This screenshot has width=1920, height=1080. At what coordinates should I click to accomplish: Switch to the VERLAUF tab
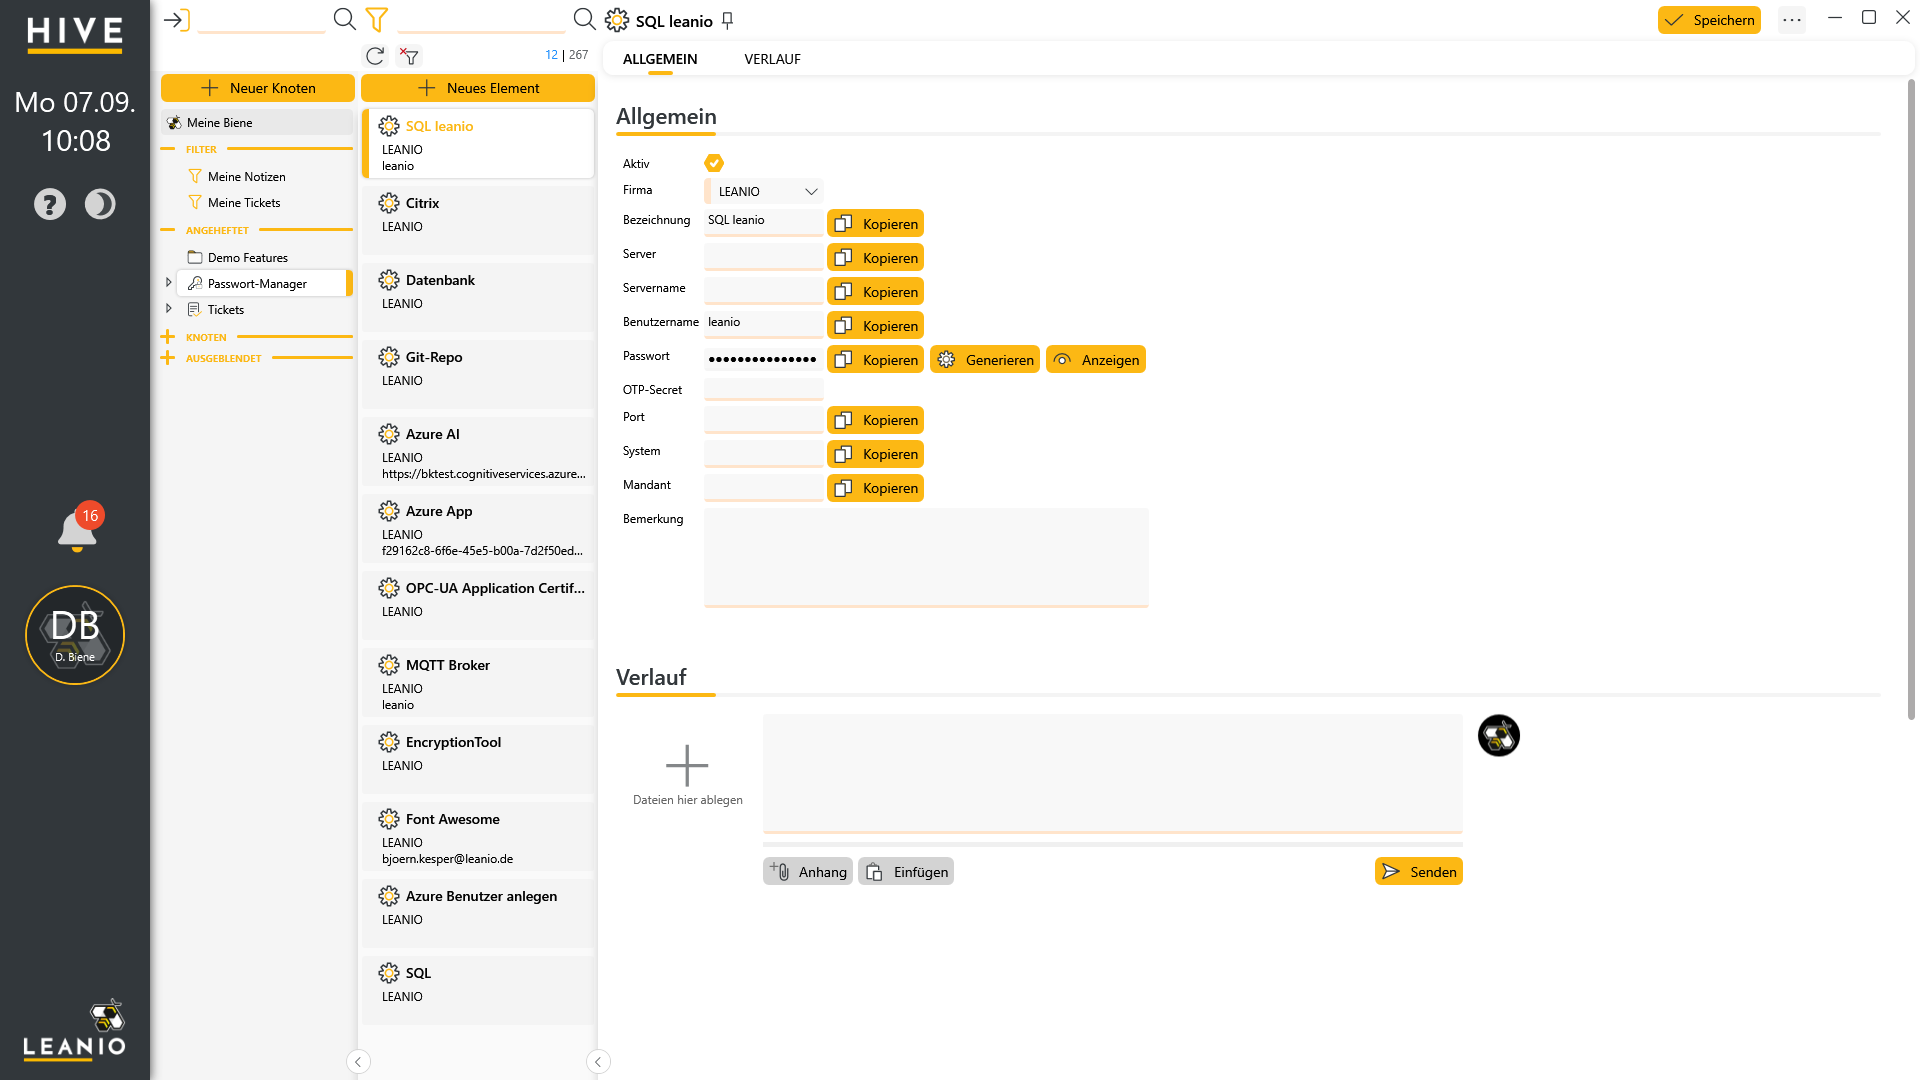[772, 59]
